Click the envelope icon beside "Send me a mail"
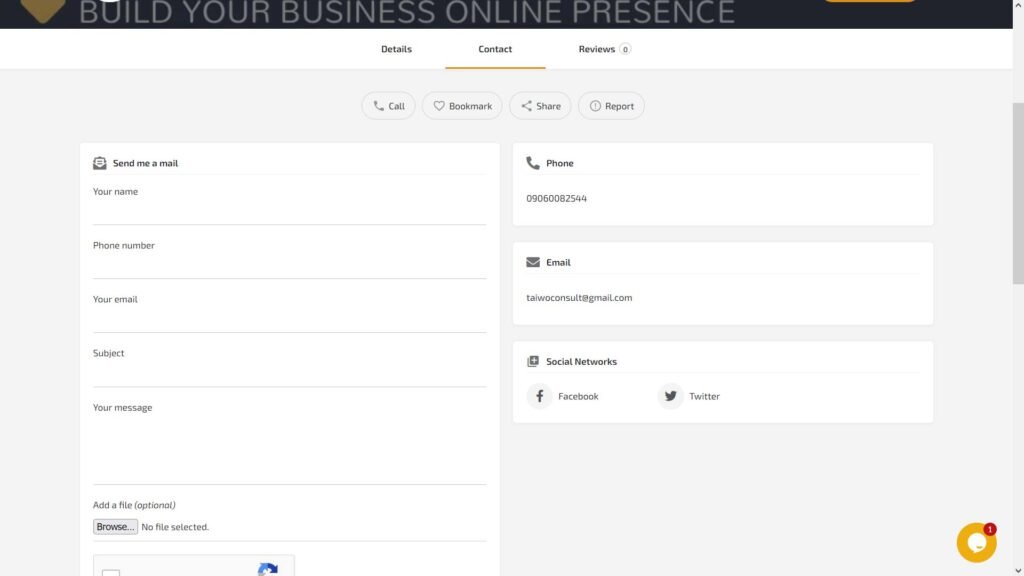This screenshot has width=1024, height=576. [100, 162]
